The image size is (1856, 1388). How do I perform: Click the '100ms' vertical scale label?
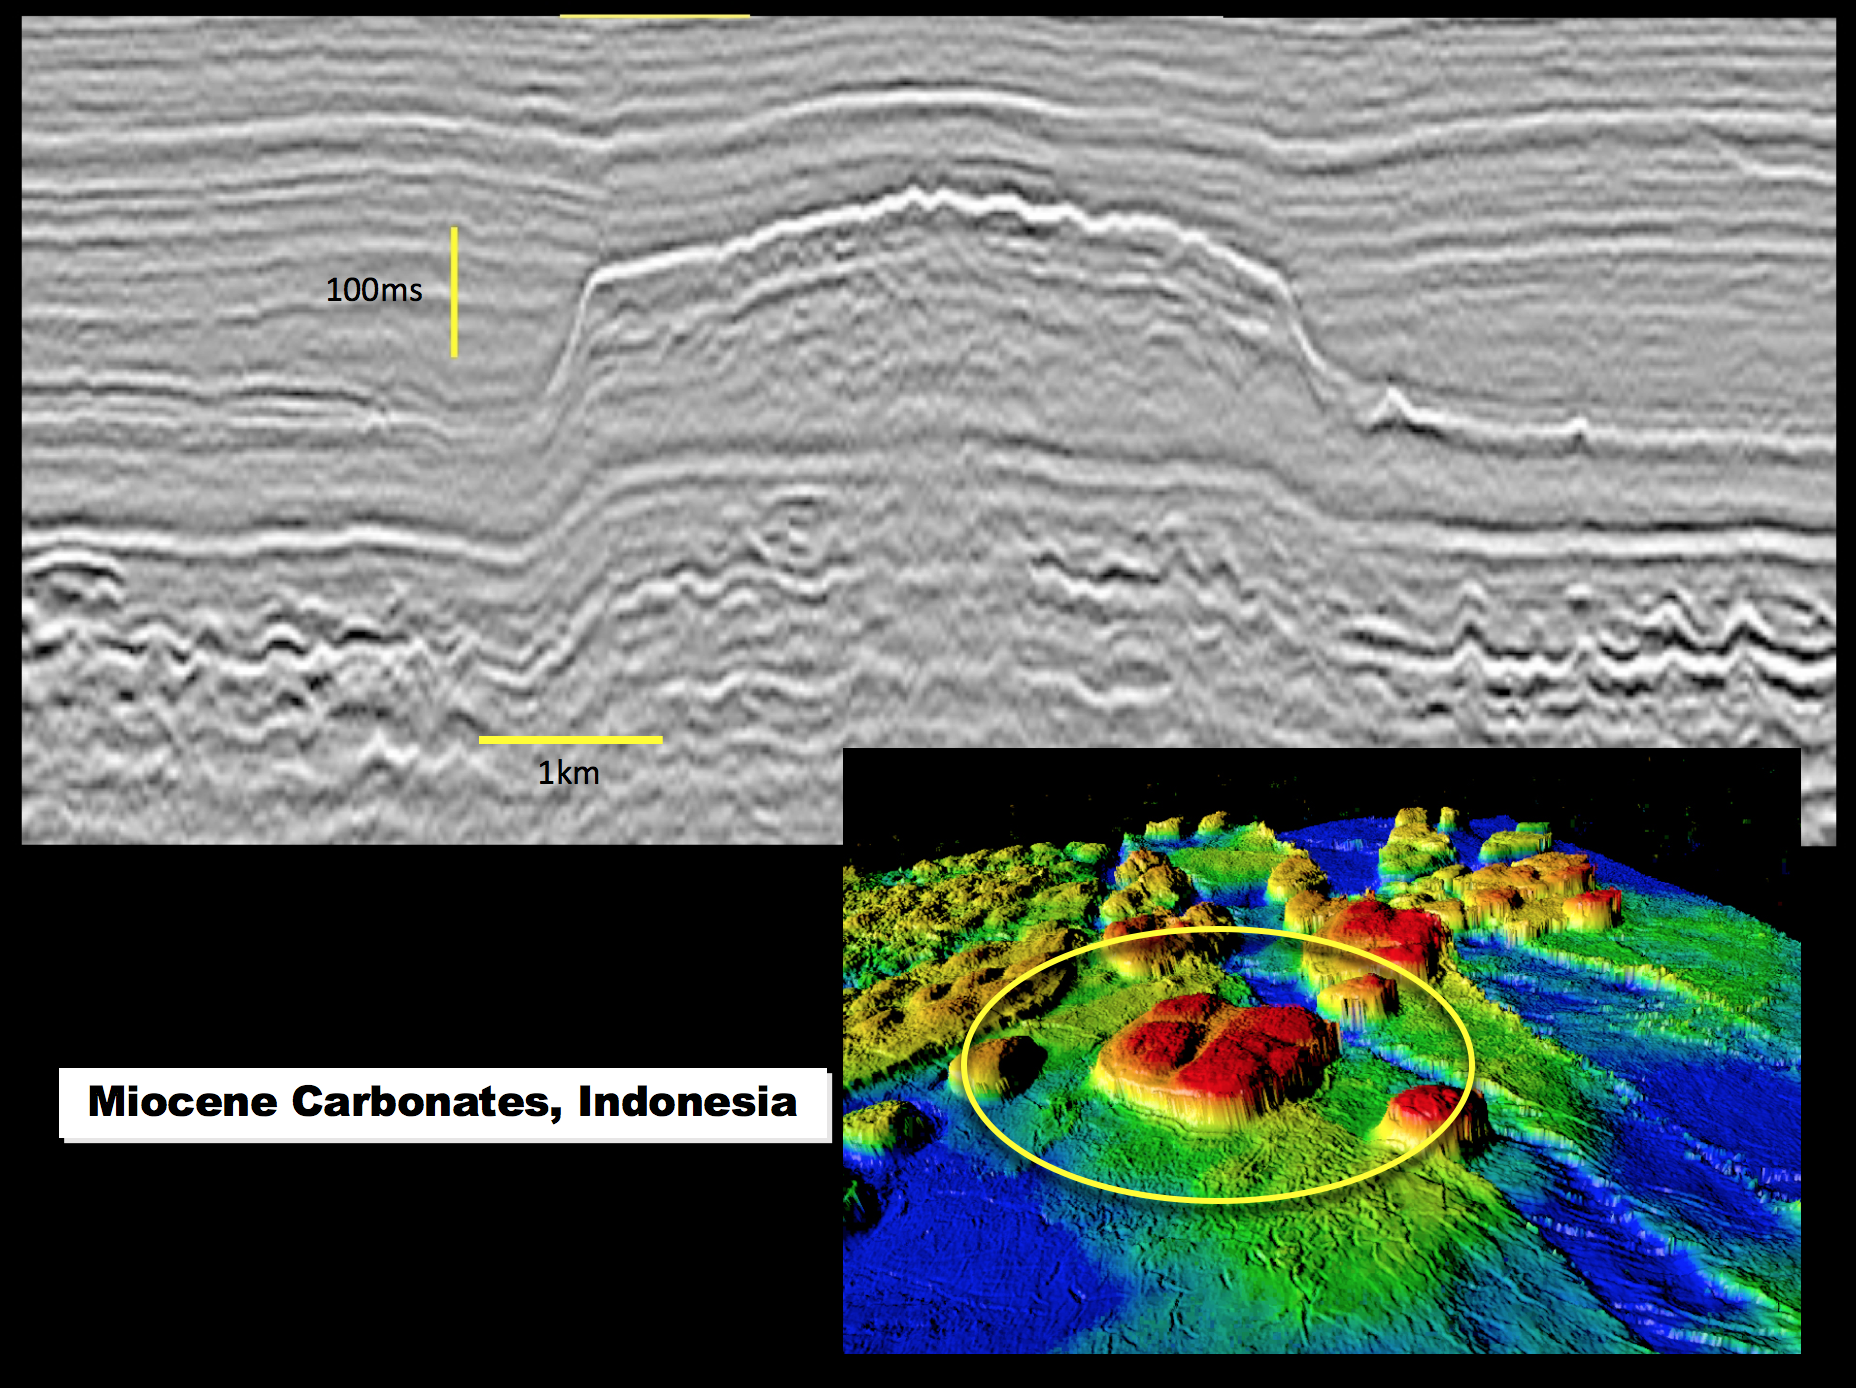coord(374,290)
